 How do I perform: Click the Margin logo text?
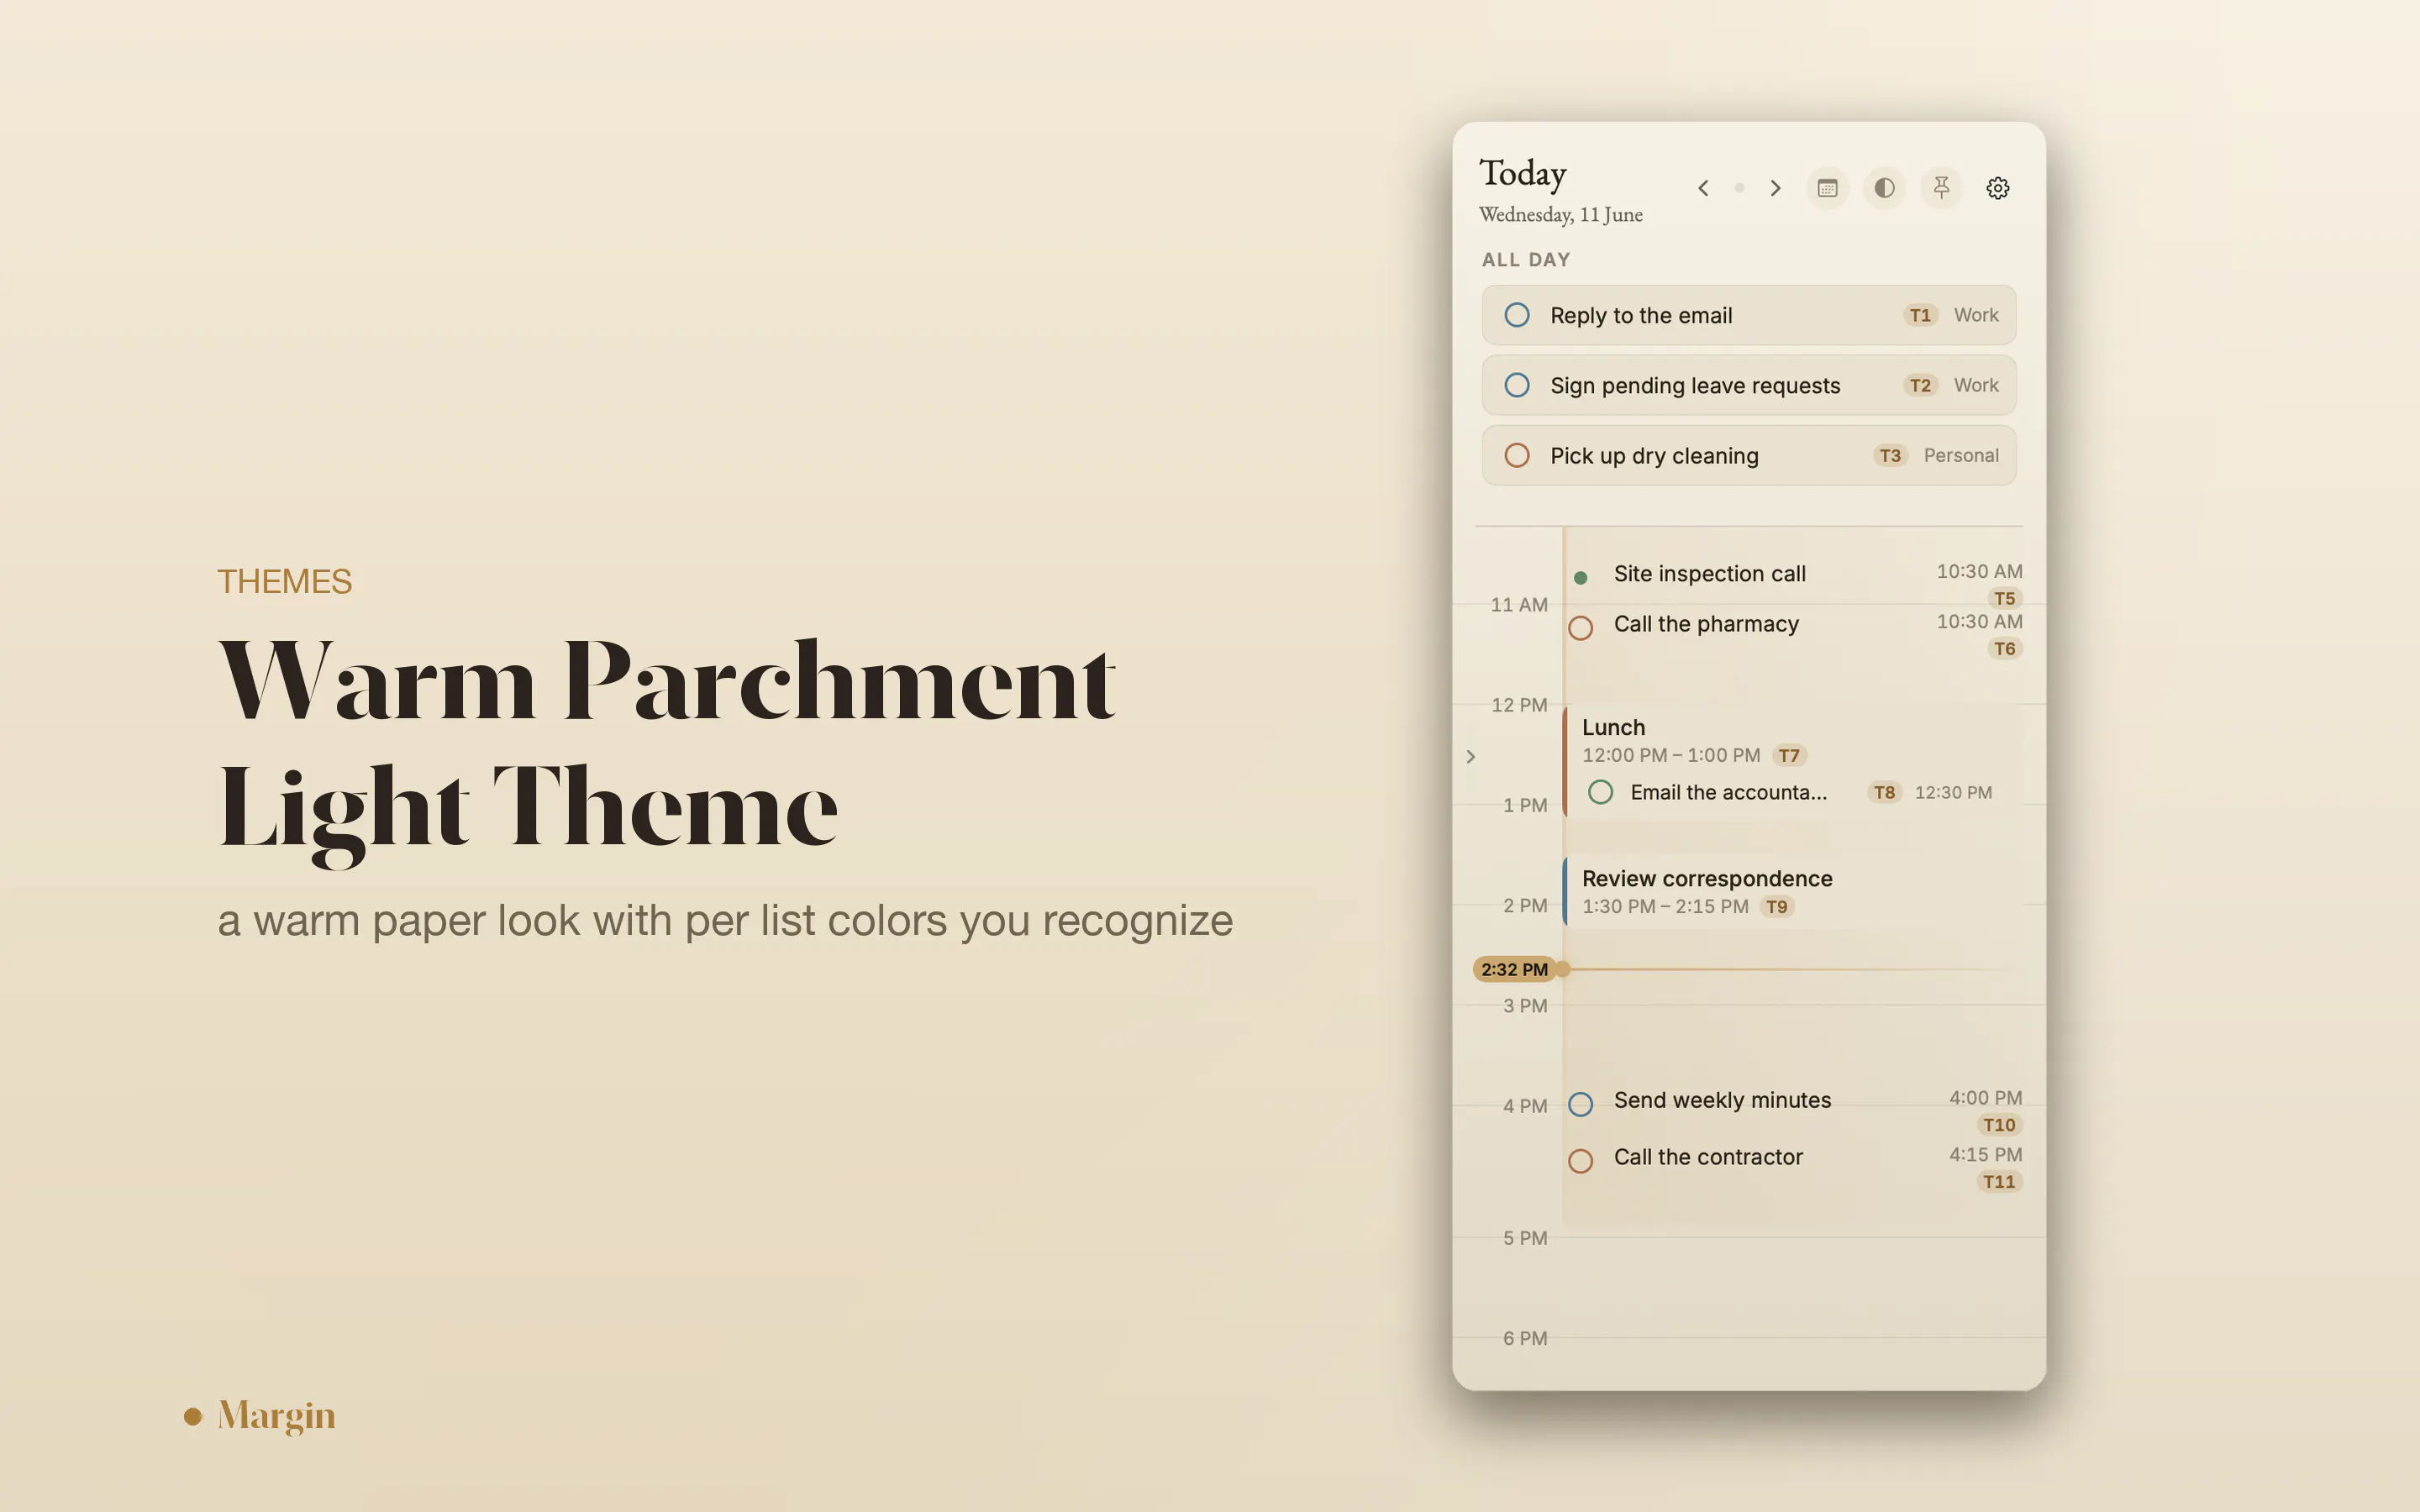276,1416
